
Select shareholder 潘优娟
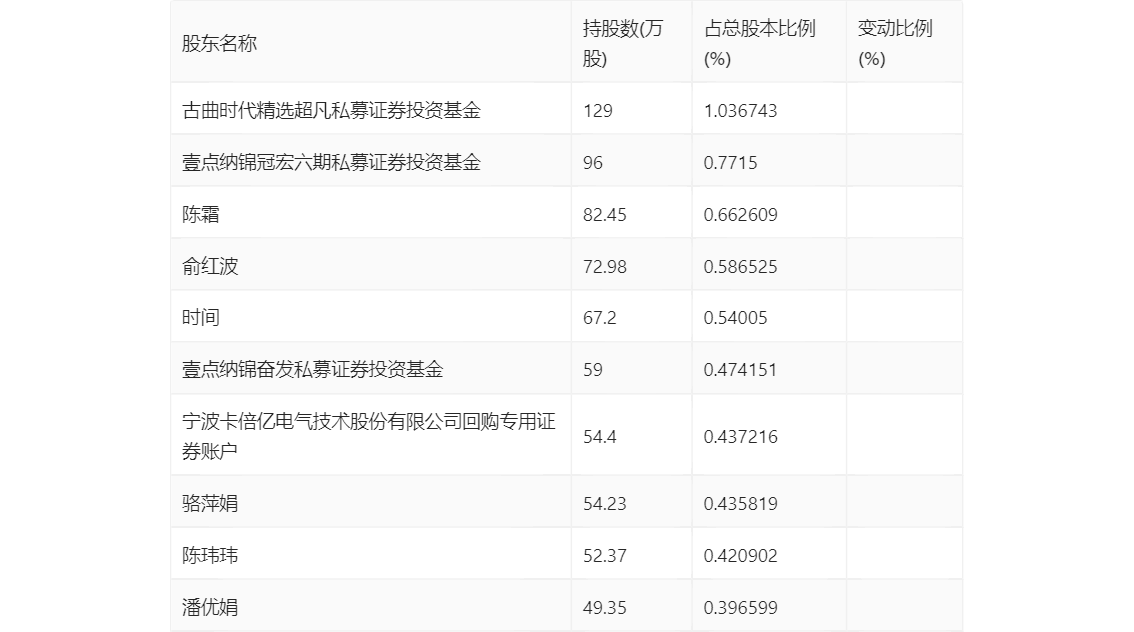[x=210, y=607]
